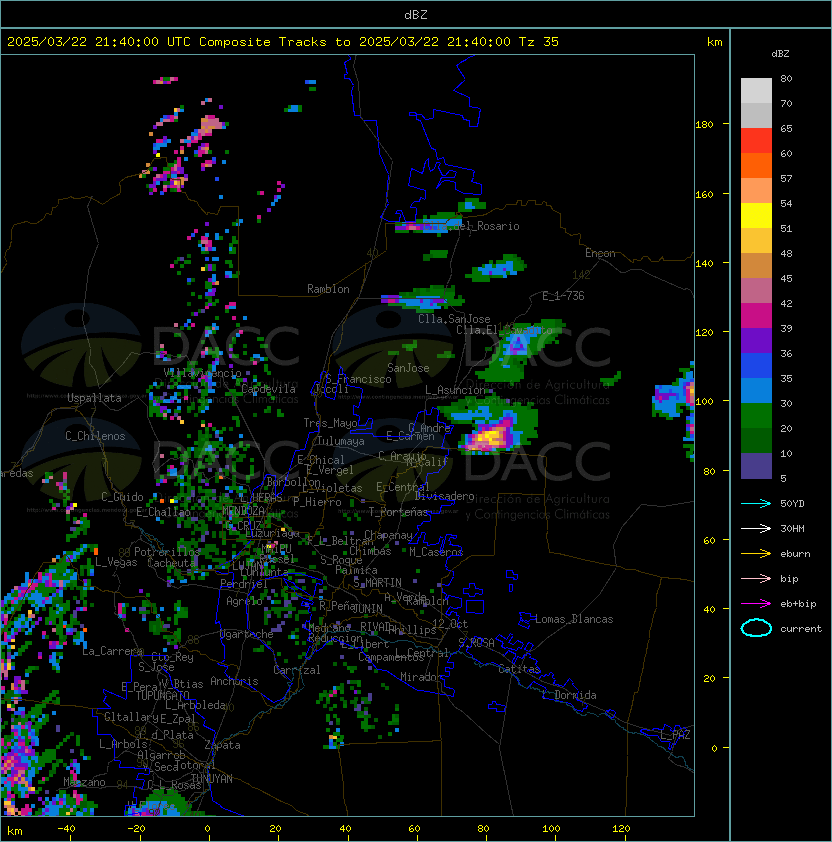Click the cyan 50YD arrow in legend
The width and height of the screenshot is (832, 842).
756,504
